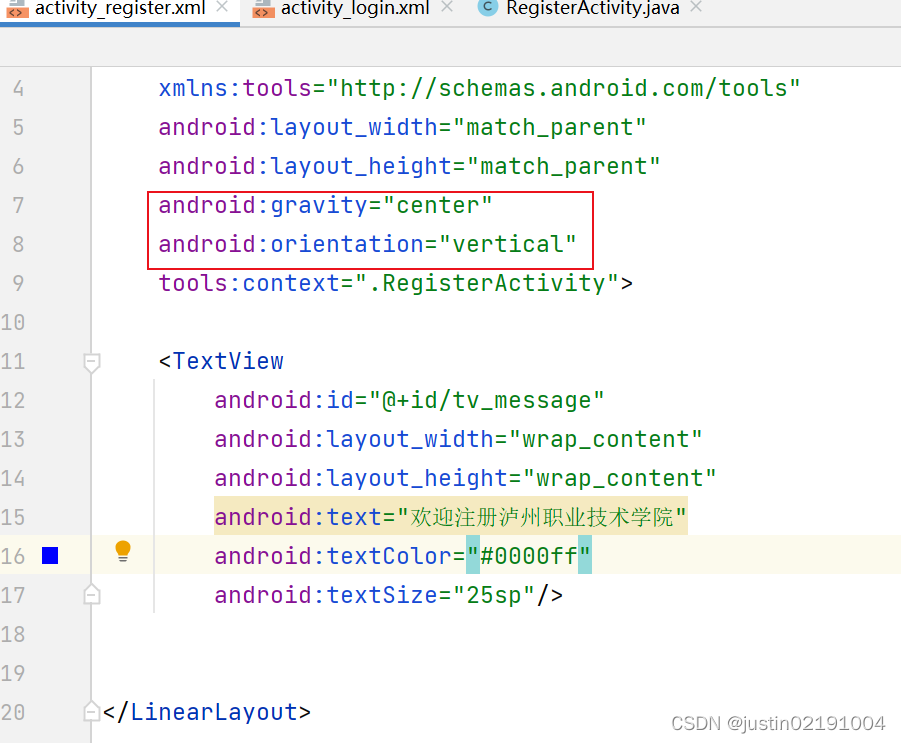
Task: Close the activity_register.xml tab
Action: (222, 7)
